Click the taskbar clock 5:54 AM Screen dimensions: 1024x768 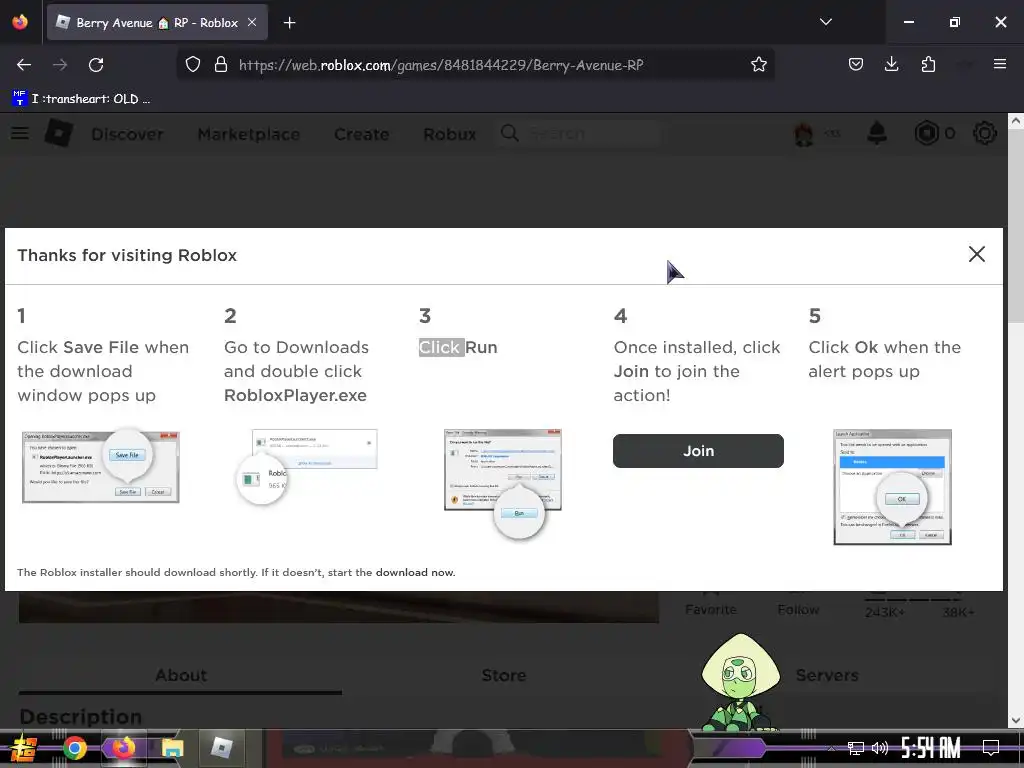pyautogui.click(x=931, y=748)
